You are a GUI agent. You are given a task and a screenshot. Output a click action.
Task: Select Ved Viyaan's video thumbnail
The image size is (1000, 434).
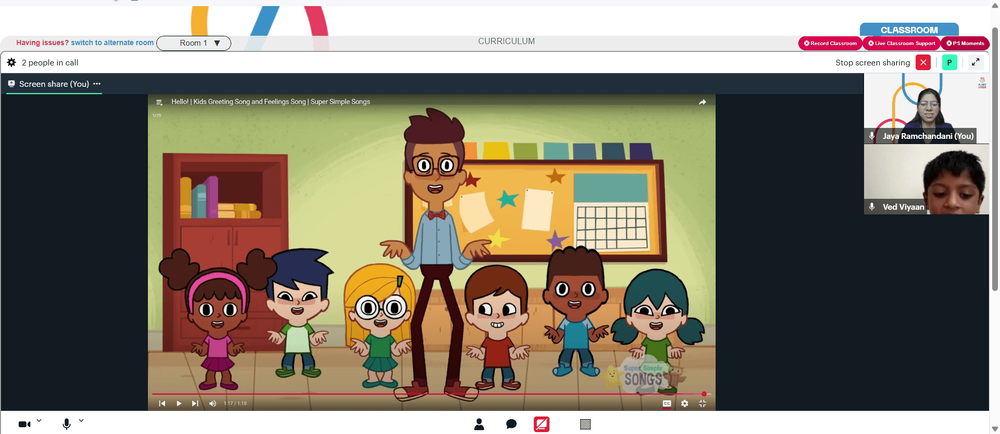tap(926, 179)
